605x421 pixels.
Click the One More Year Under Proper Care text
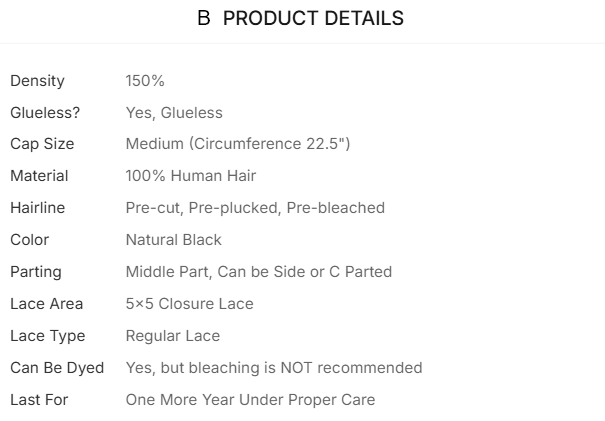click(250, 400)
